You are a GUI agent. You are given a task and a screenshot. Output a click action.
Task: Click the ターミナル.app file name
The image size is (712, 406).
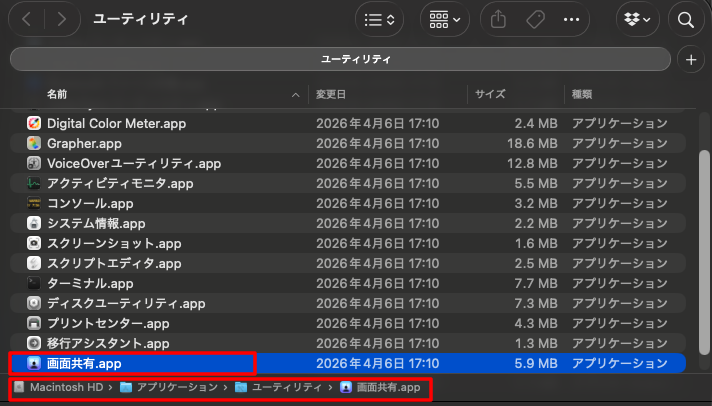click(x=90, y=283)
